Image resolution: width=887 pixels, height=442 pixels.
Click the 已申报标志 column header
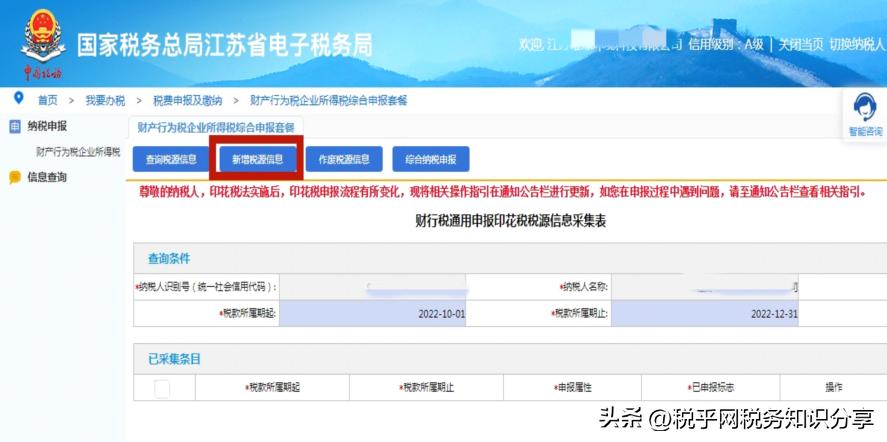pos(711,388)
